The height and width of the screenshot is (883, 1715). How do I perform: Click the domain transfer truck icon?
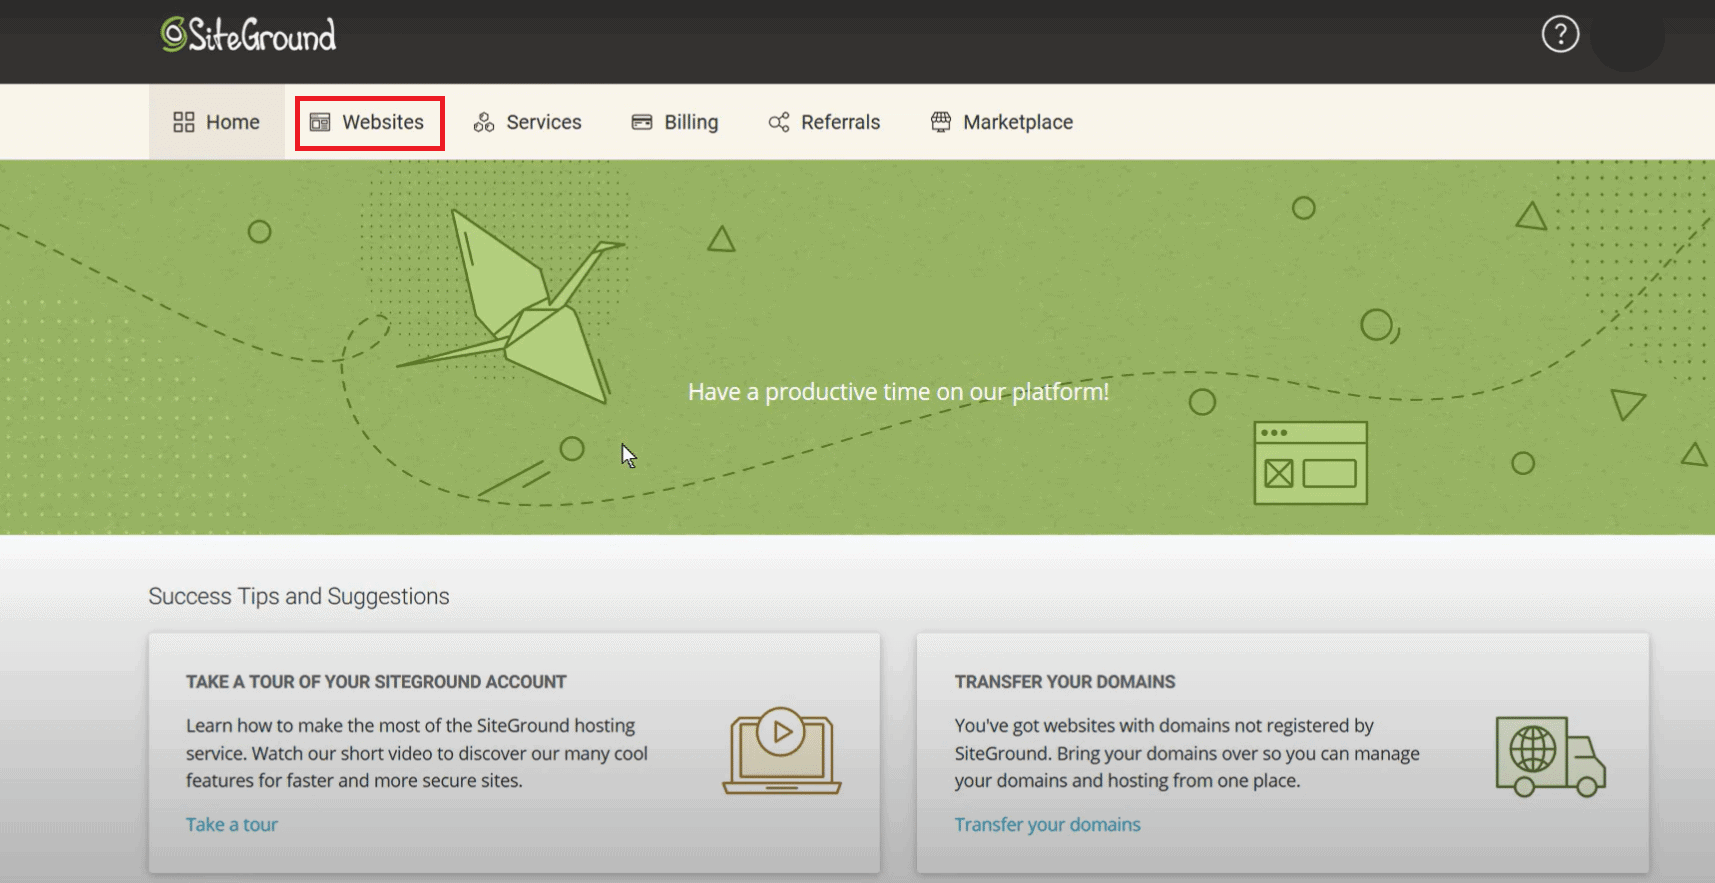pyautogui.click(x=1549, y=756)
